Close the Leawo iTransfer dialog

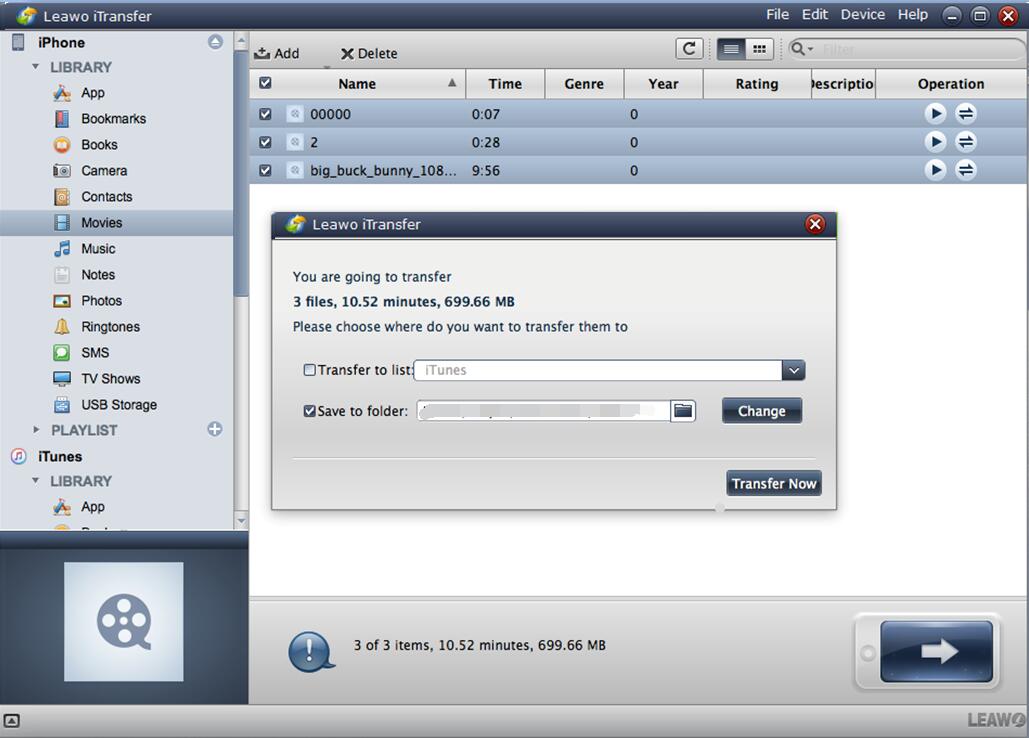click(815, 224)
